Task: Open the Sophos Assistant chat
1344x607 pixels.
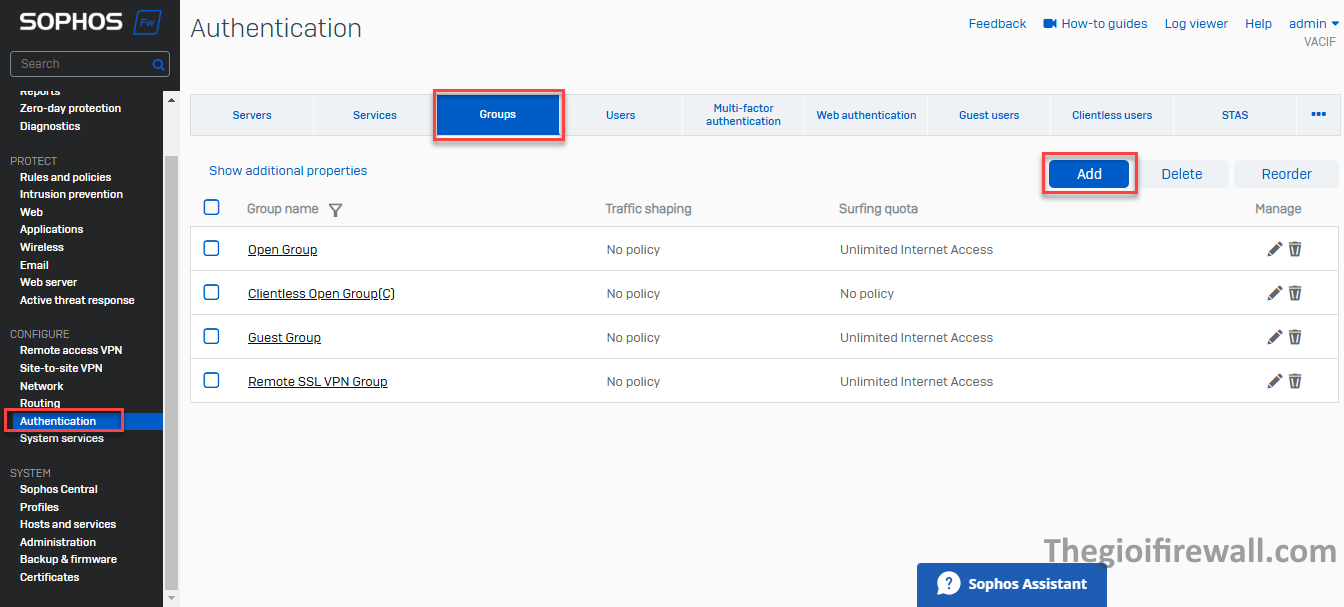Action: click(x=1011, y=584)
